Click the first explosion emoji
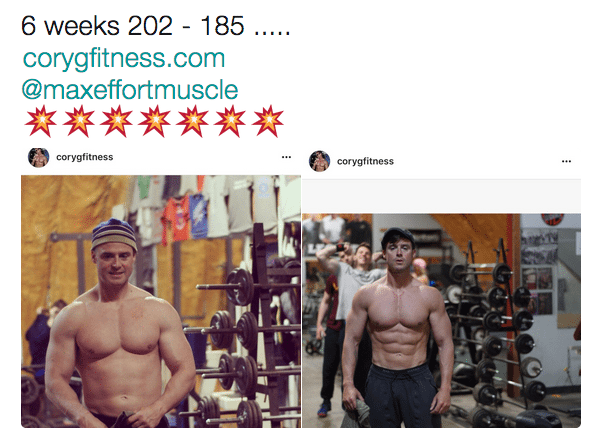This screenshot has width=596, height=438. [x=41, y=121]
